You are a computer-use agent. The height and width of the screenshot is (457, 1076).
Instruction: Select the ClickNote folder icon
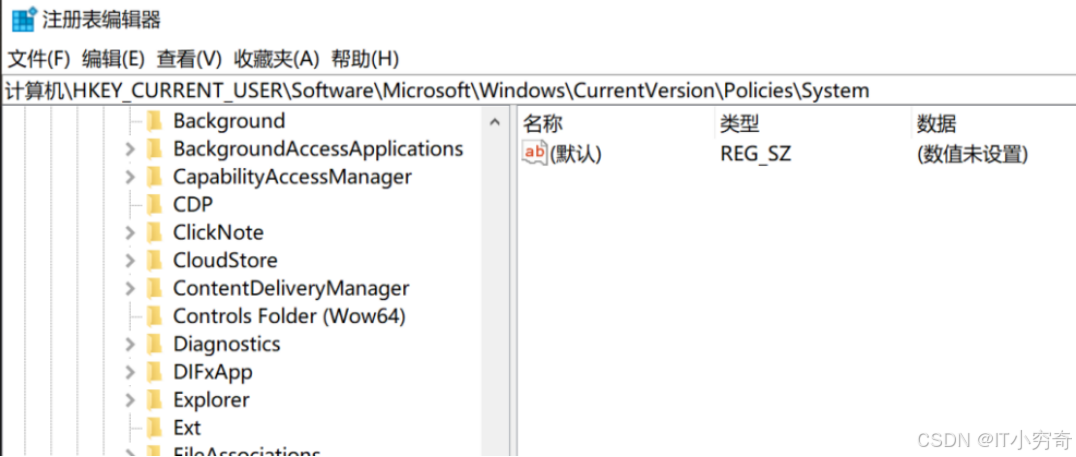point(155,233)
